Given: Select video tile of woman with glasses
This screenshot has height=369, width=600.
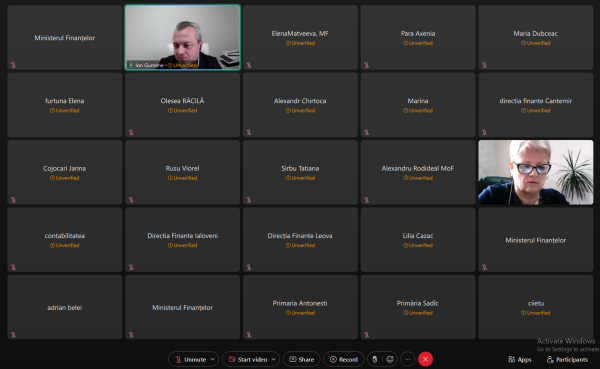Looking at the screenshot, I should point(536,172).
